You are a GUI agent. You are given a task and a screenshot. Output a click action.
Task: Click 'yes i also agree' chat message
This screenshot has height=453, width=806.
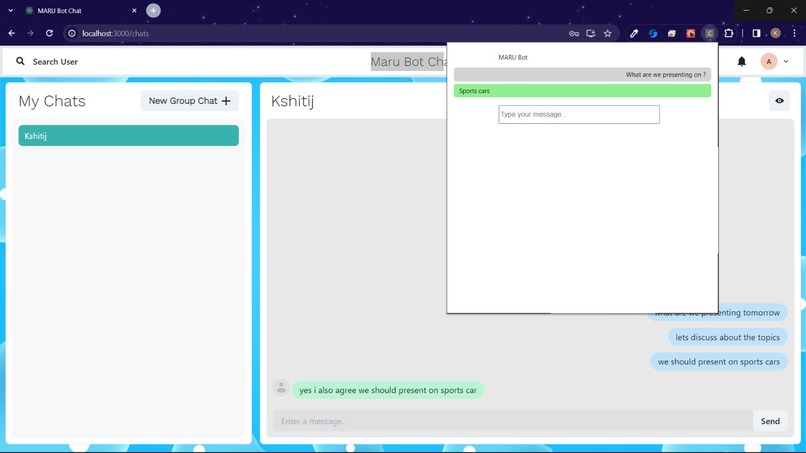(388, 390)
